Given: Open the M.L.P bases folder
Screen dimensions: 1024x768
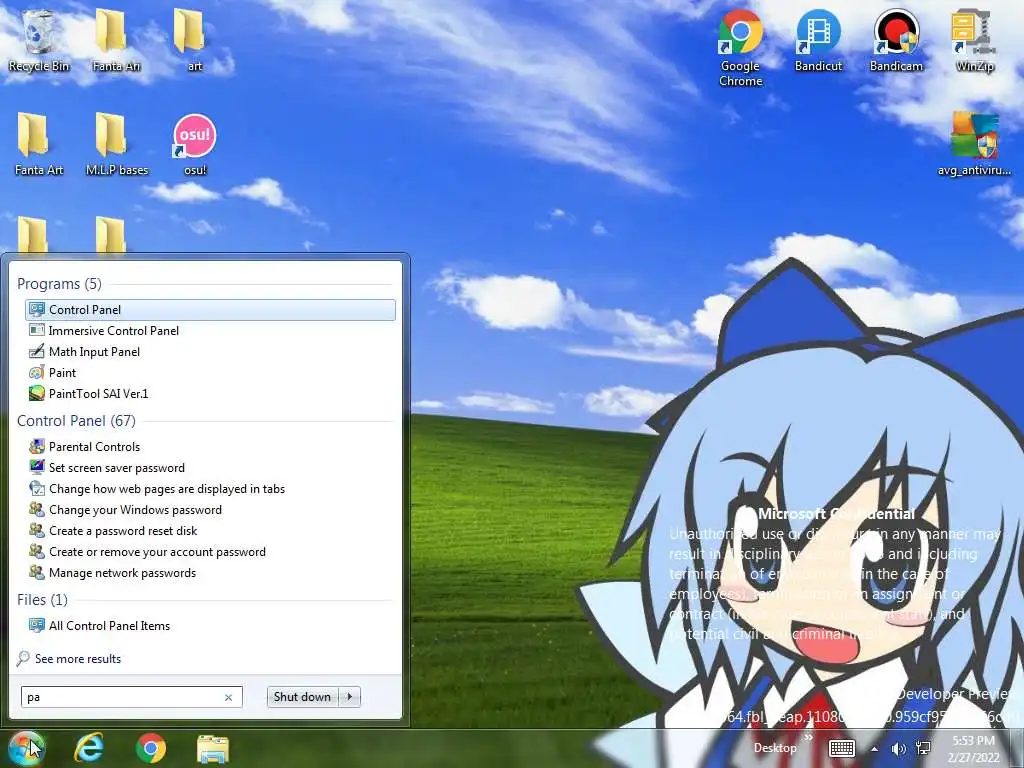Looking at the screenshot, I should coord(117,144).
